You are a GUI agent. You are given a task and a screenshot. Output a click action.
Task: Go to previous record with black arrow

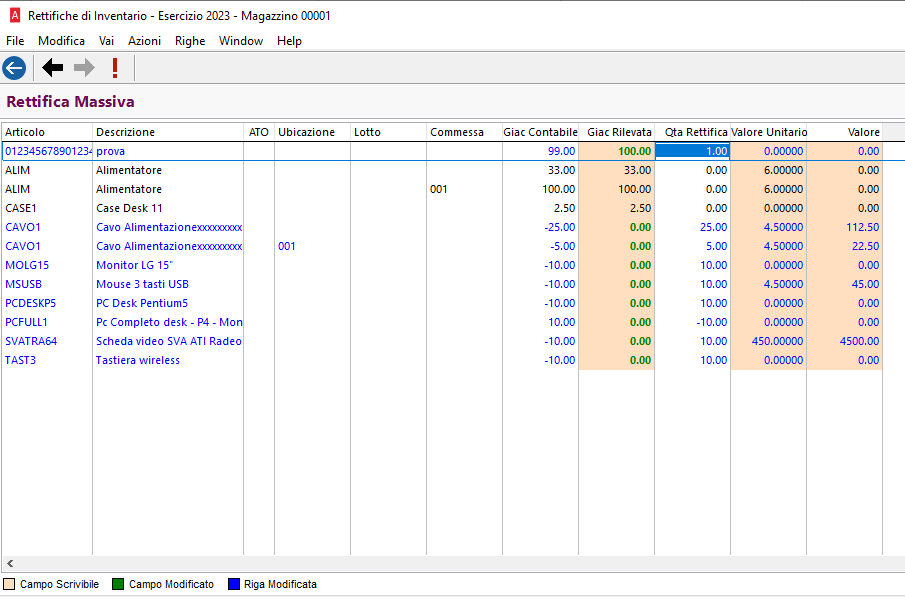53,68
